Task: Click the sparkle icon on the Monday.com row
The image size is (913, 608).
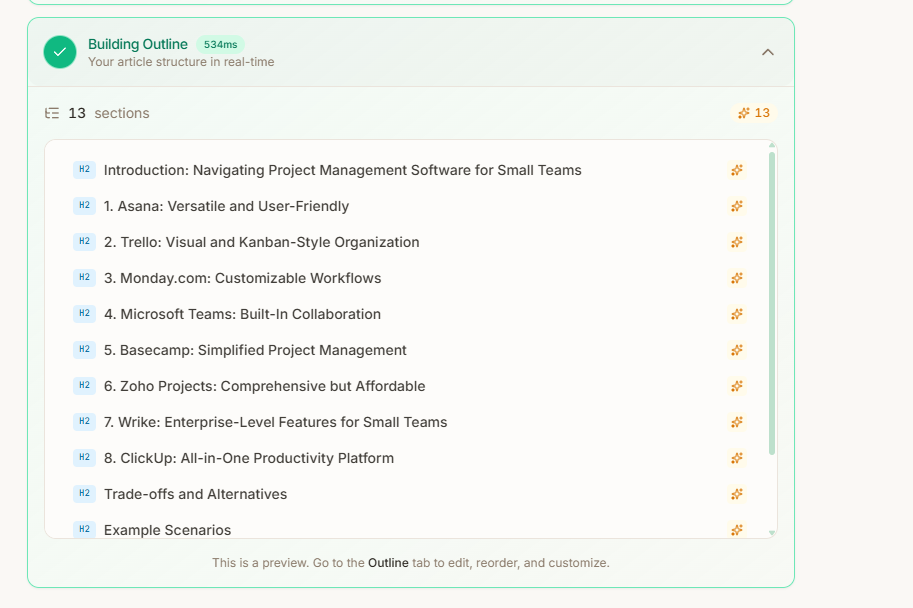Action: 737,278
